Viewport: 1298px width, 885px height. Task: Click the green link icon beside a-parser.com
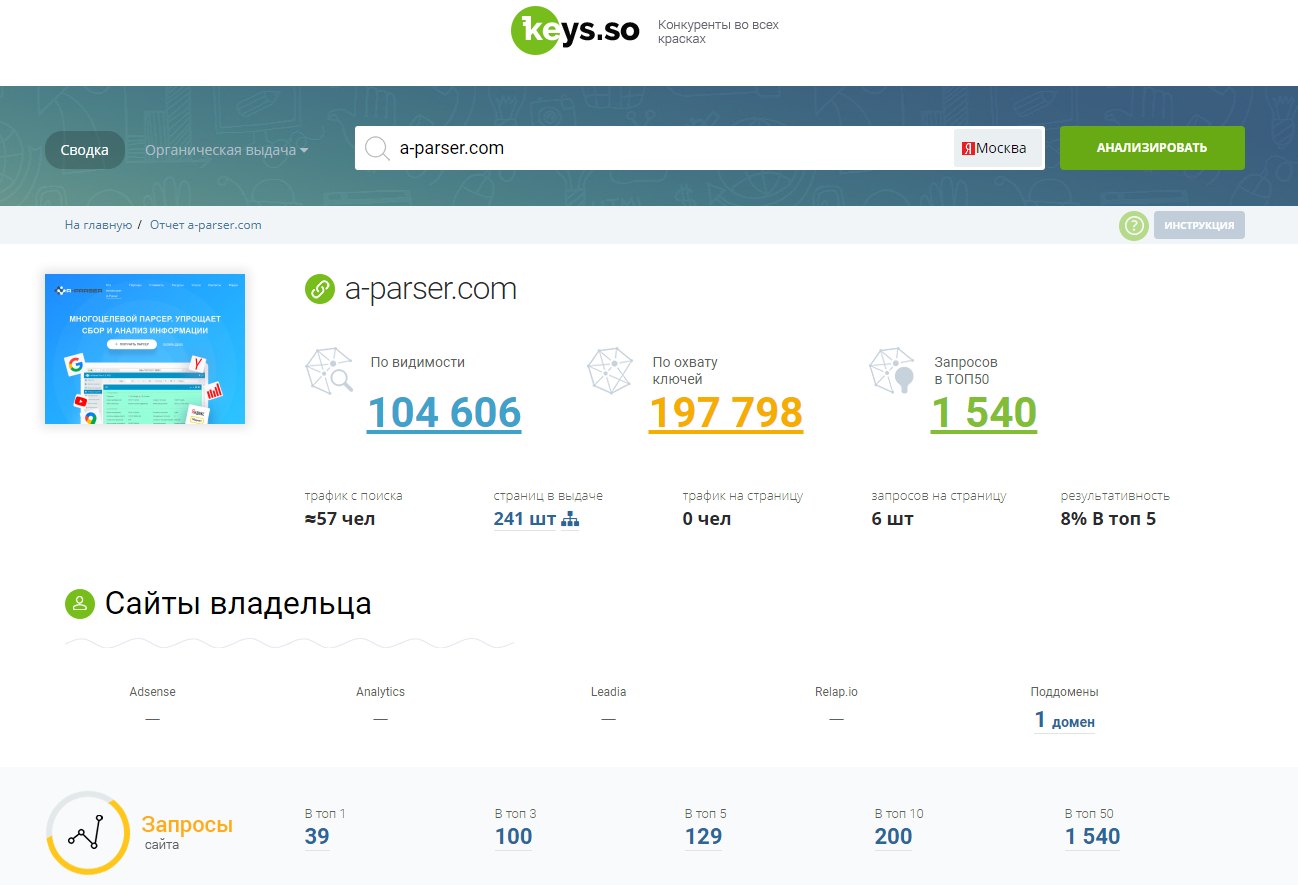(319, 290)
